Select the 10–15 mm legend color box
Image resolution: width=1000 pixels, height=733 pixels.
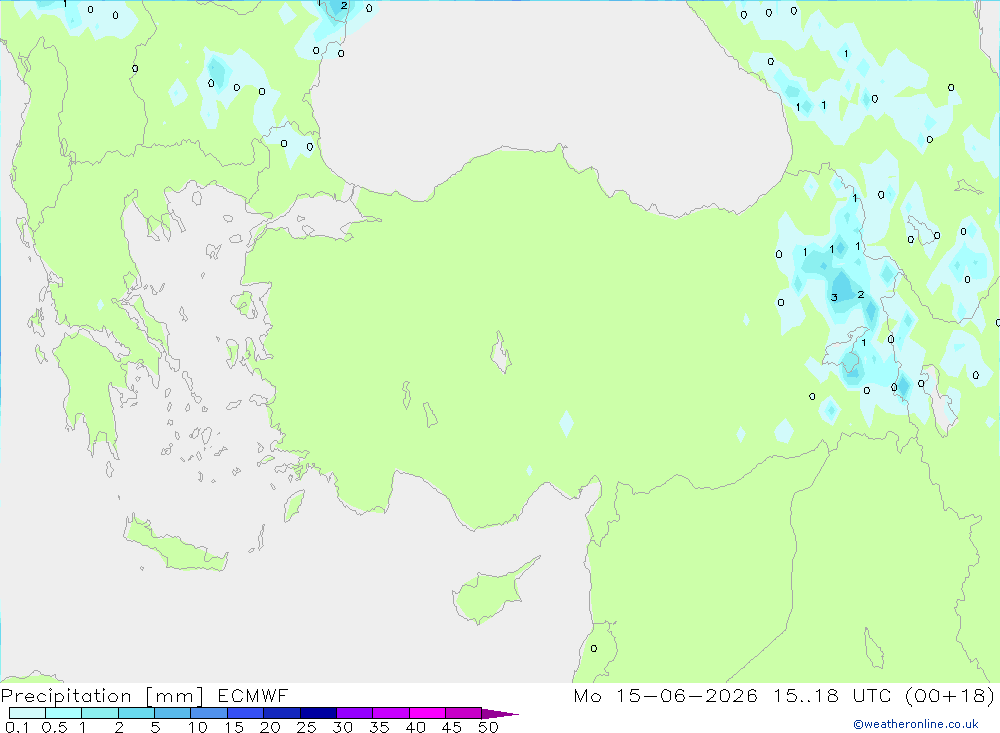click(x=209, y=713)
